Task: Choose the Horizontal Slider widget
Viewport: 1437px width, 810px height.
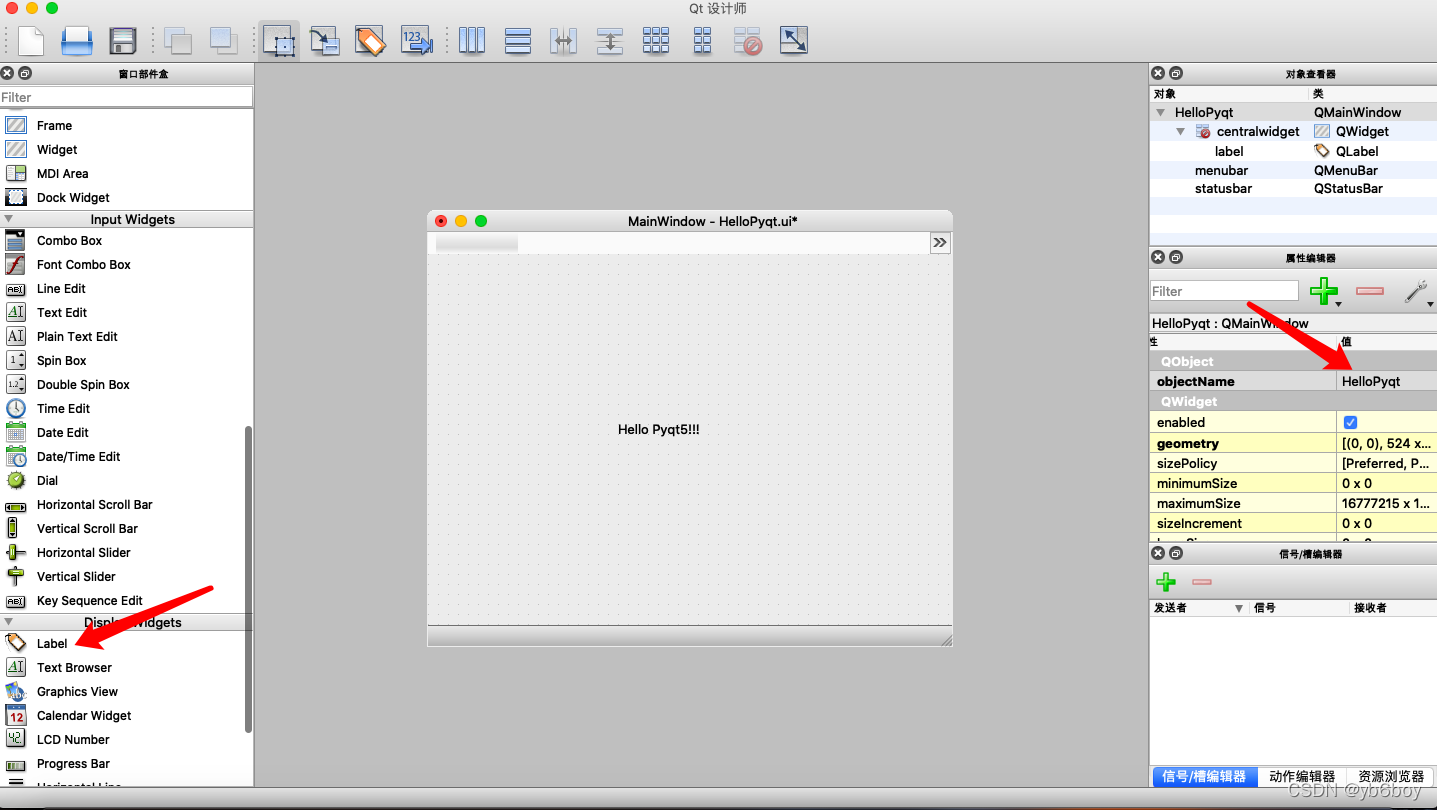Action: [x=83, y=552]
